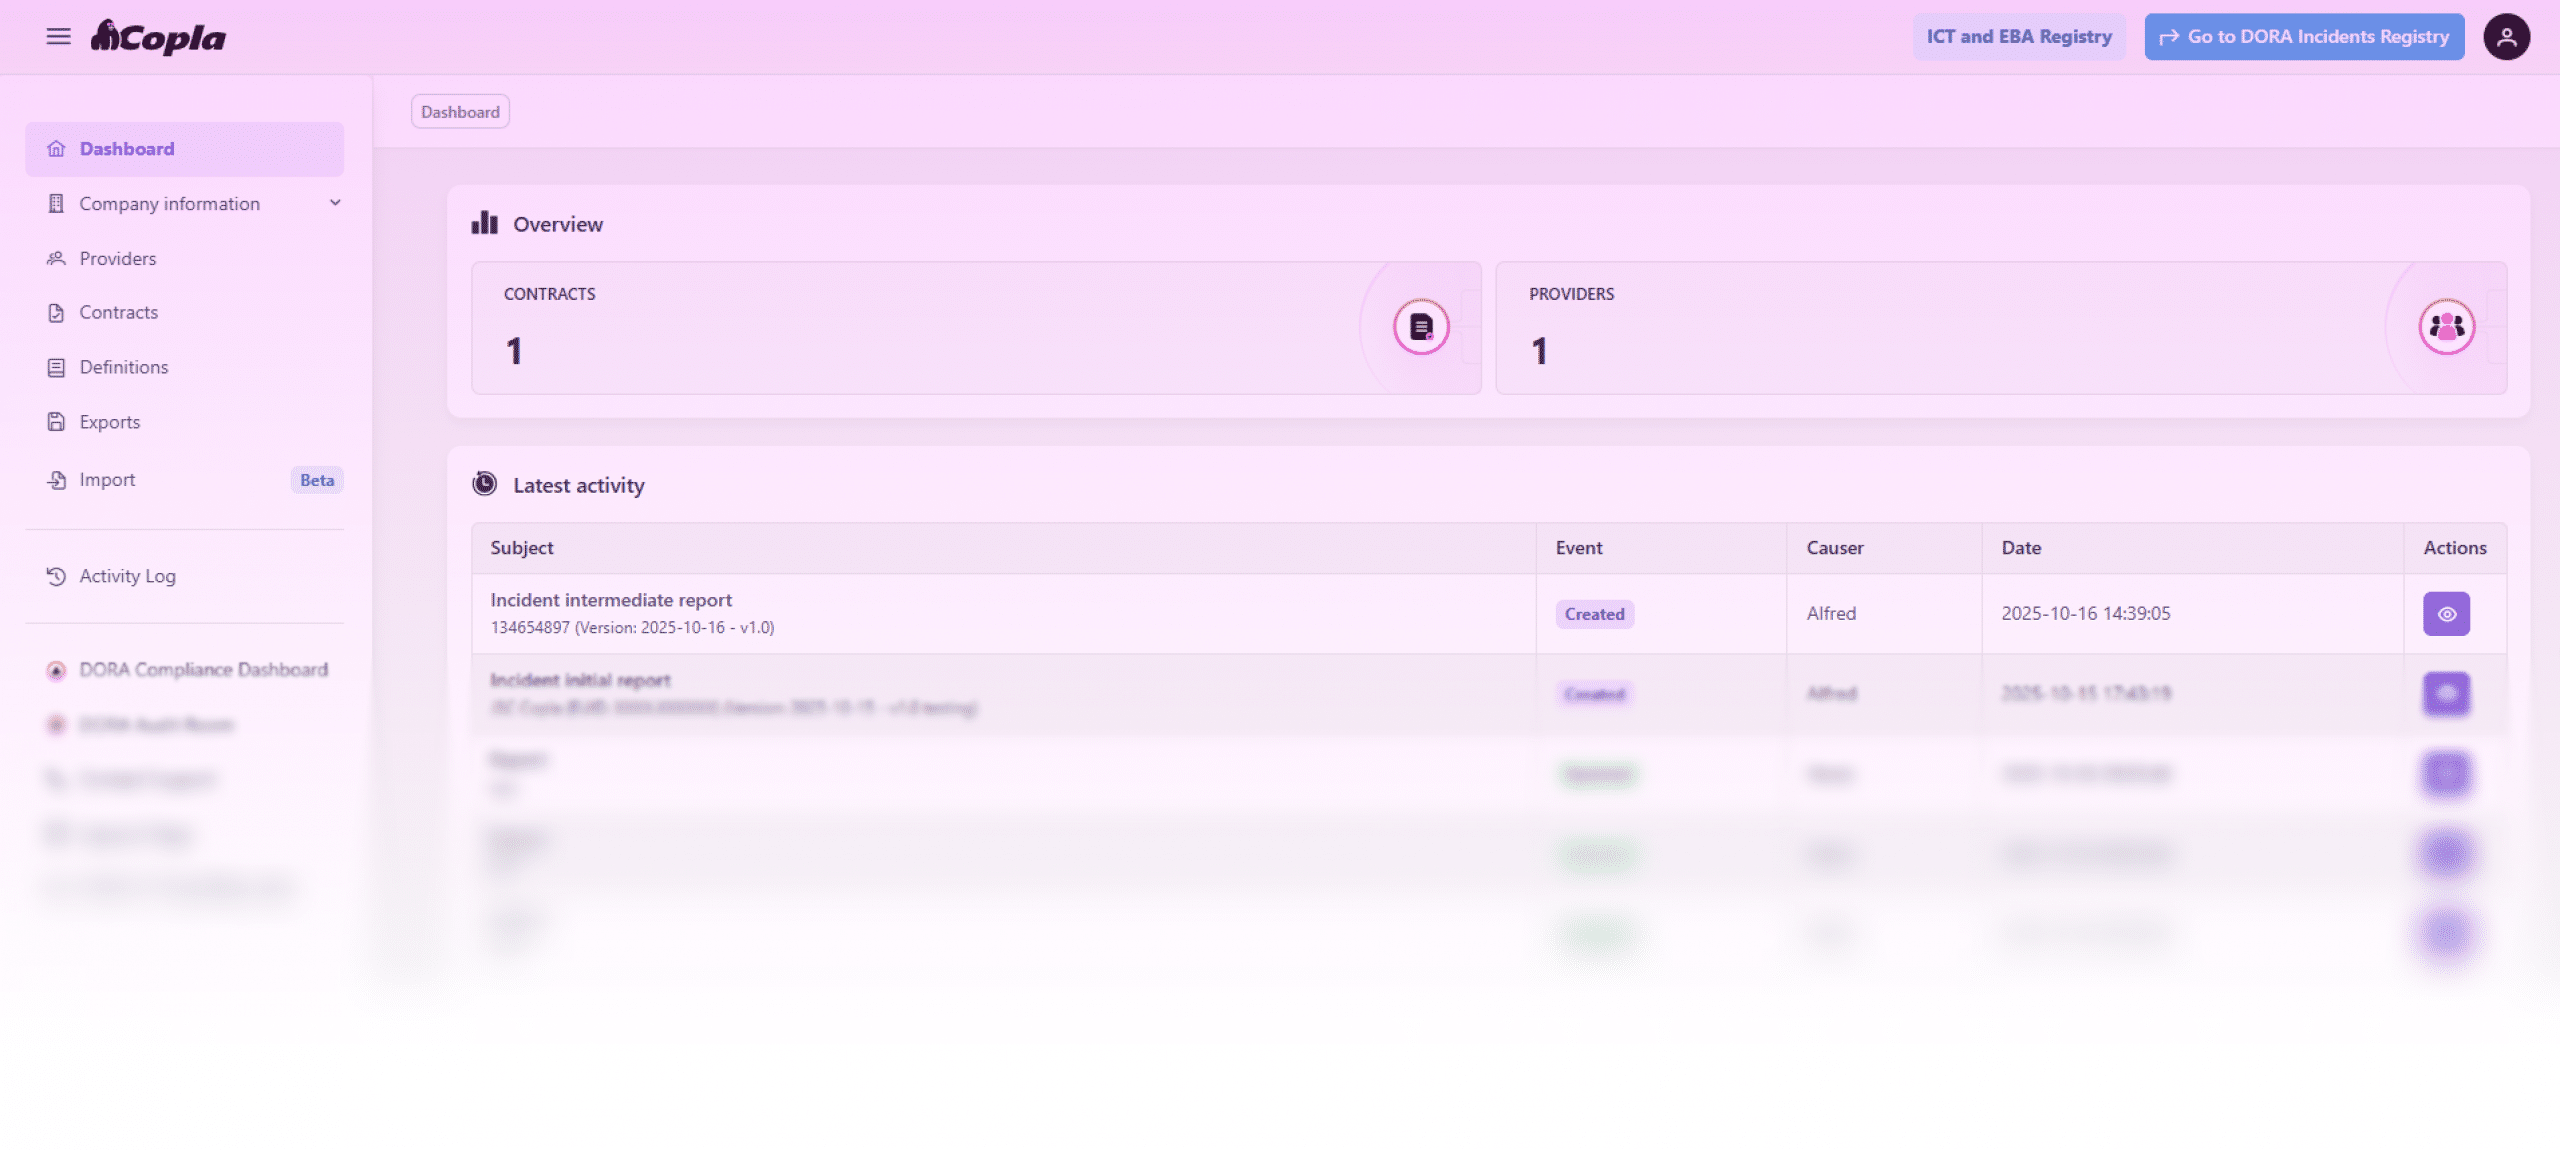Click the Overview bar chart icon

click(485, 223)
